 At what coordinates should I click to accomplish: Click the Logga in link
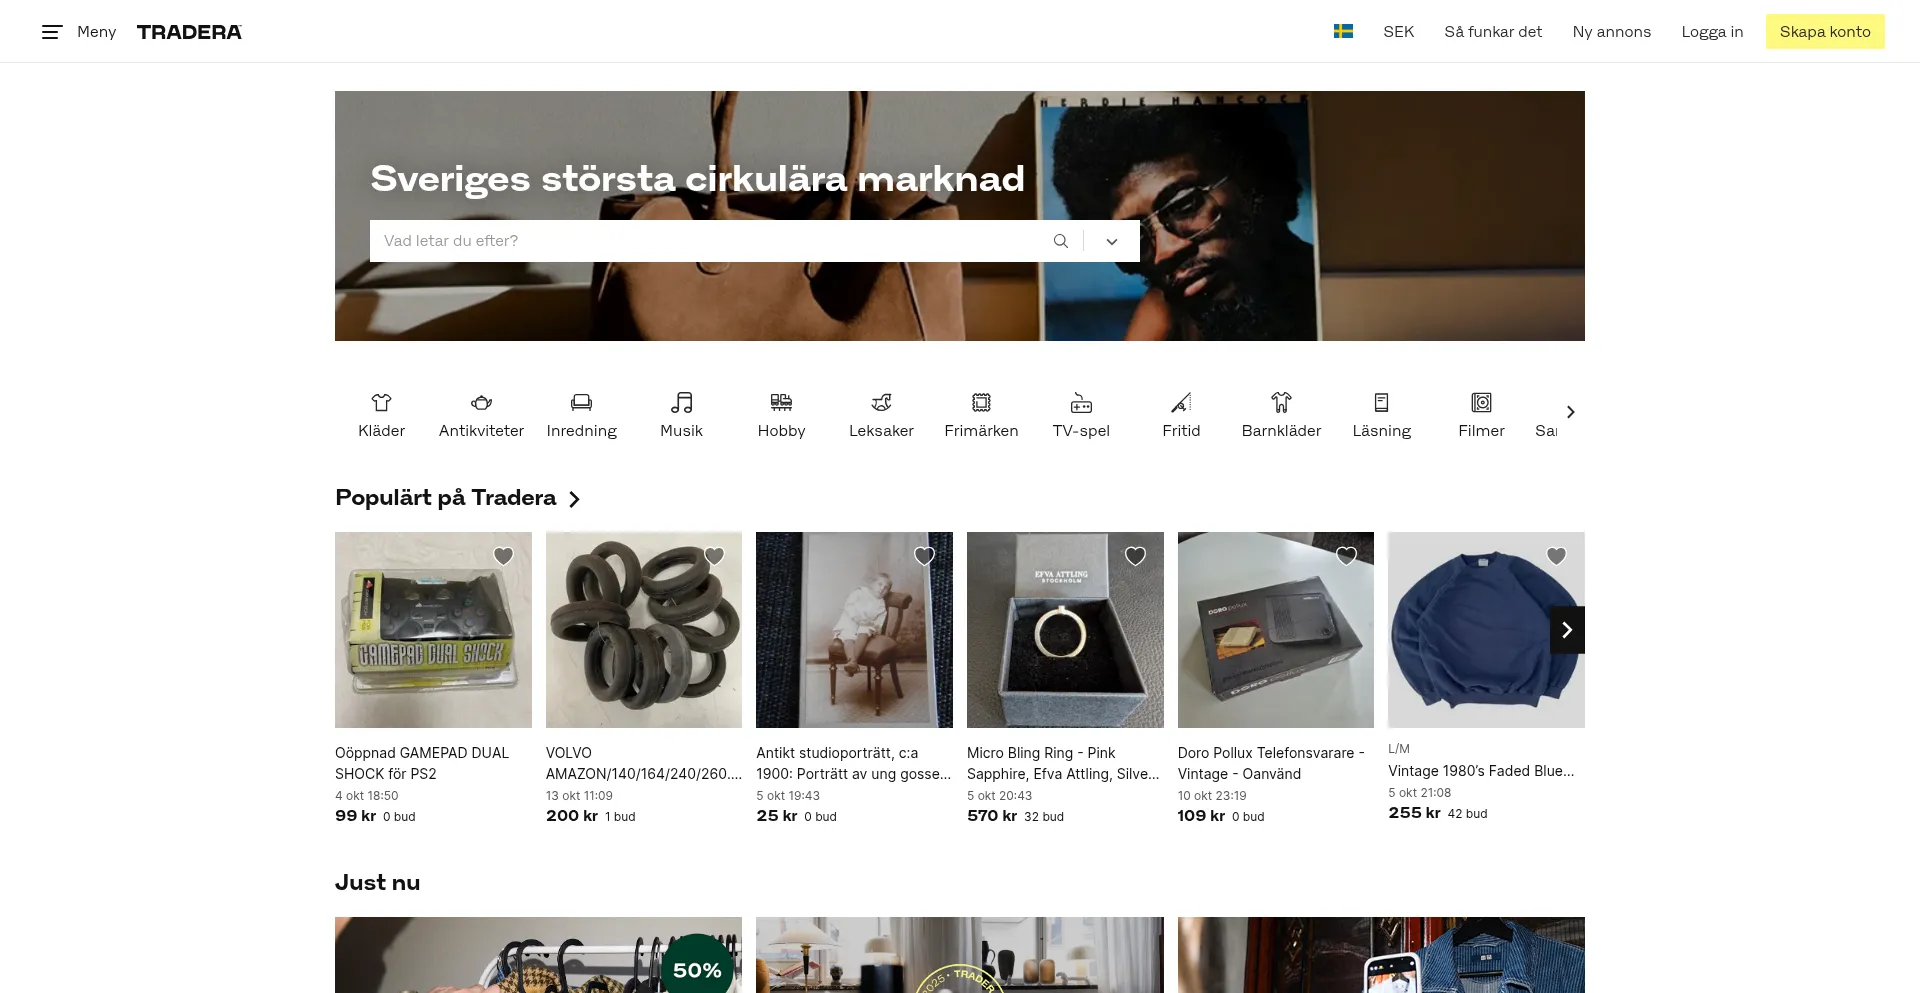click(1711, 32)
